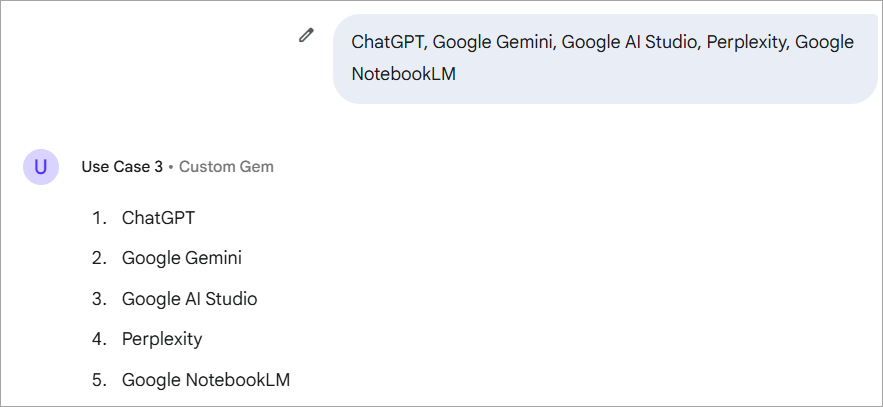883x407 pixels.
Task: Click Perplexity text in the prompt bubble
Action: tap(746, 42)
